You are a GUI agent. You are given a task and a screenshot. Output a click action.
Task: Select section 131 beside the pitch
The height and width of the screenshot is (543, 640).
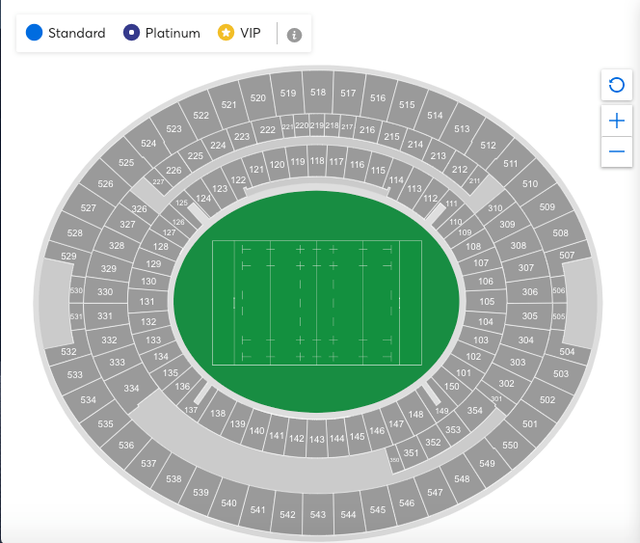pos(147,302)
